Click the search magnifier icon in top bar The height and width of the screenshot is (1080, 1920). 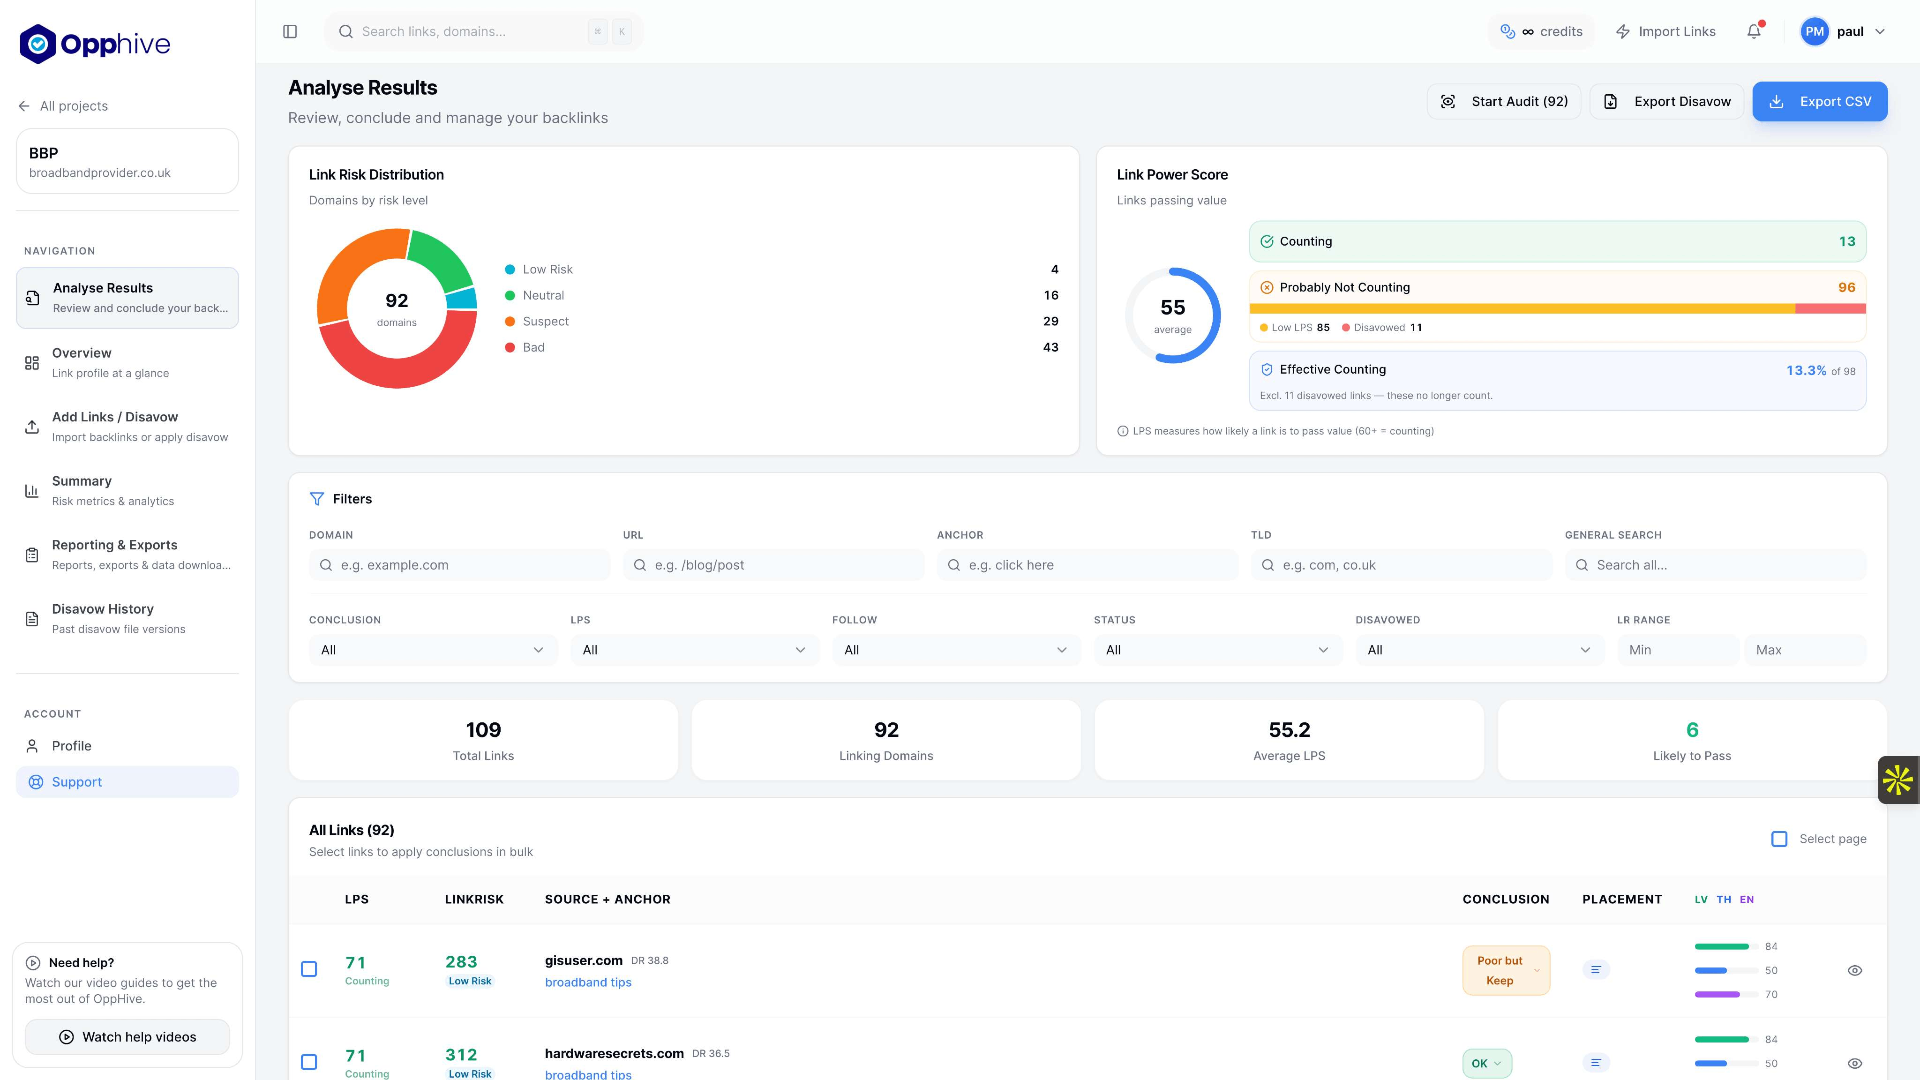tap(346, 32)
